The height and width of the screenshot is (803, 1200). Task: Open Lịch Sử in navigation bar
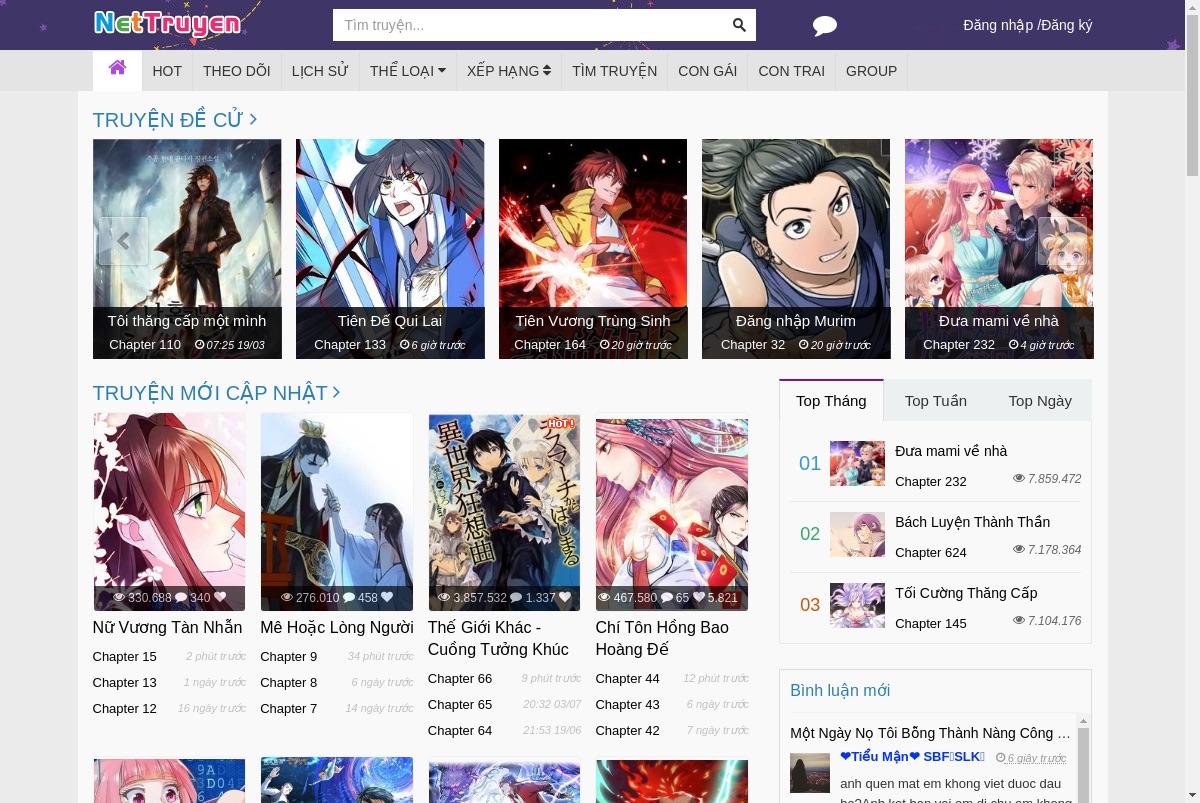click(320, 71)
